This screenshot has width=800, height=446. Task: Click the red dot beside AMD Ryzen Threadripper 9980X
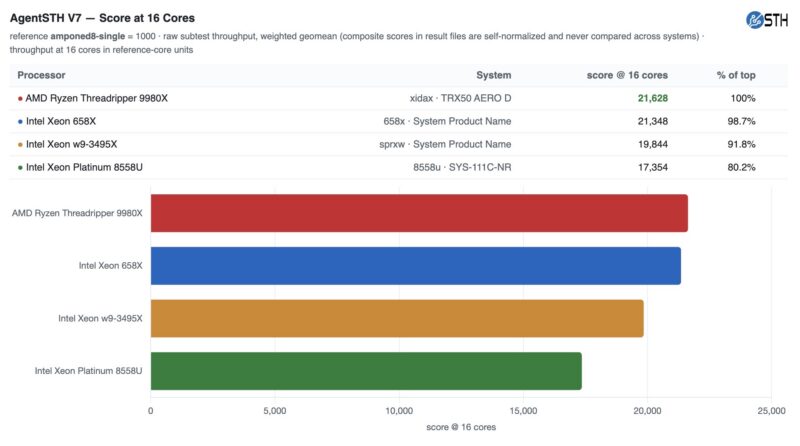(x=20, y=98)
